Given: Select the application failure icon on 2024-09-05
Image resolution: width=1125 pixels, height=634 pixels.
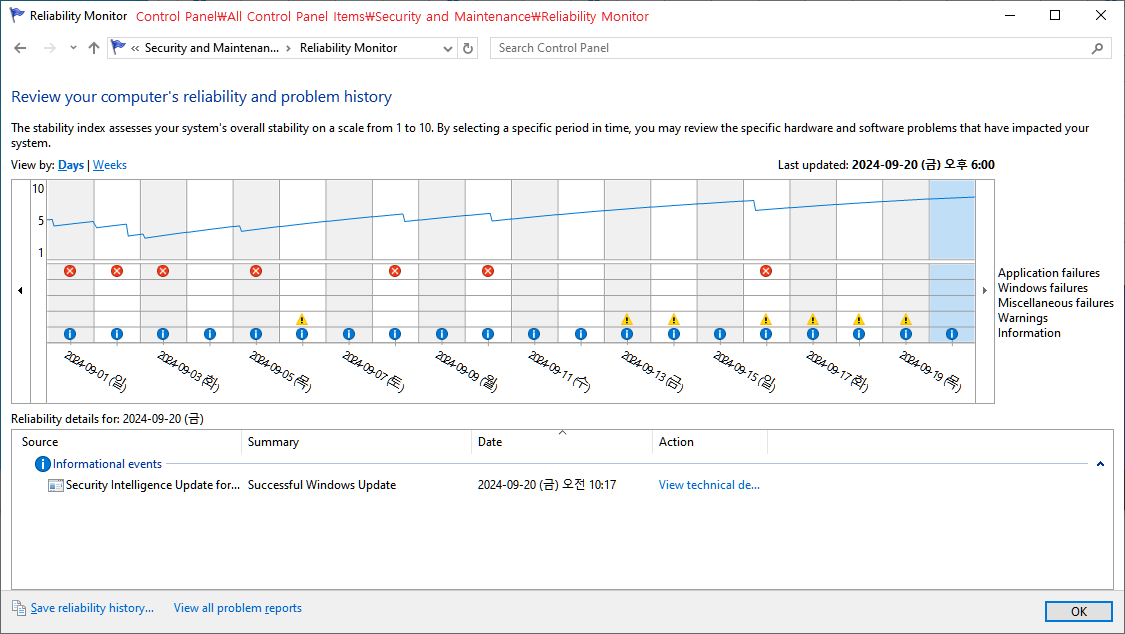Looking at the screenshot, I should 255,271.
